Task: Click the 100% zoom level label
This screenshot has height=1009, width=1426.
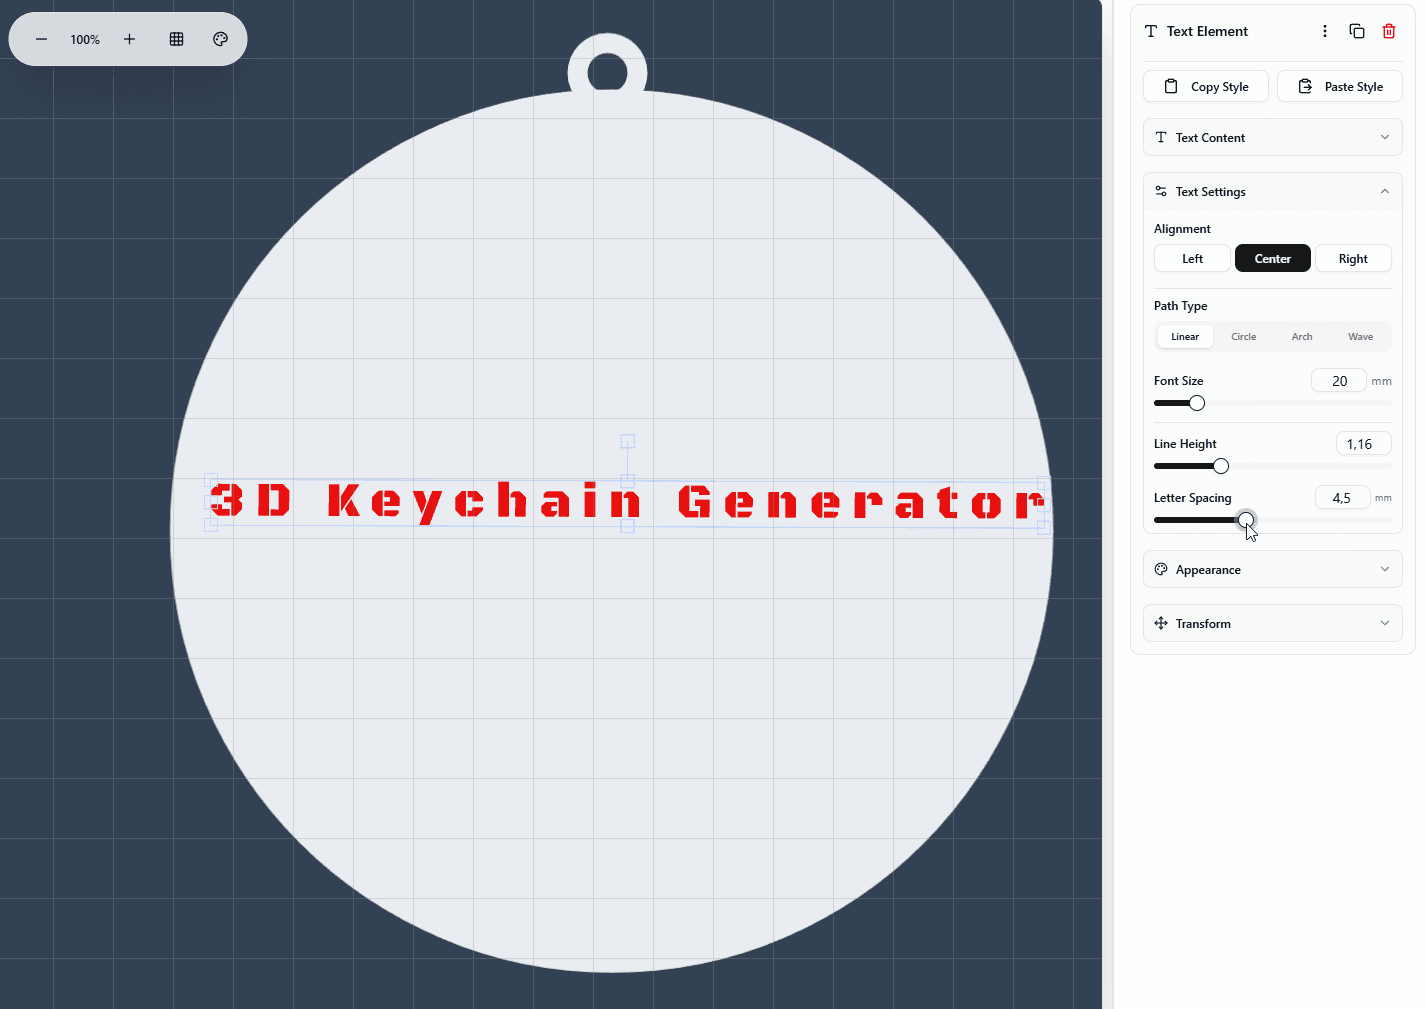Action: pos(85,40)
